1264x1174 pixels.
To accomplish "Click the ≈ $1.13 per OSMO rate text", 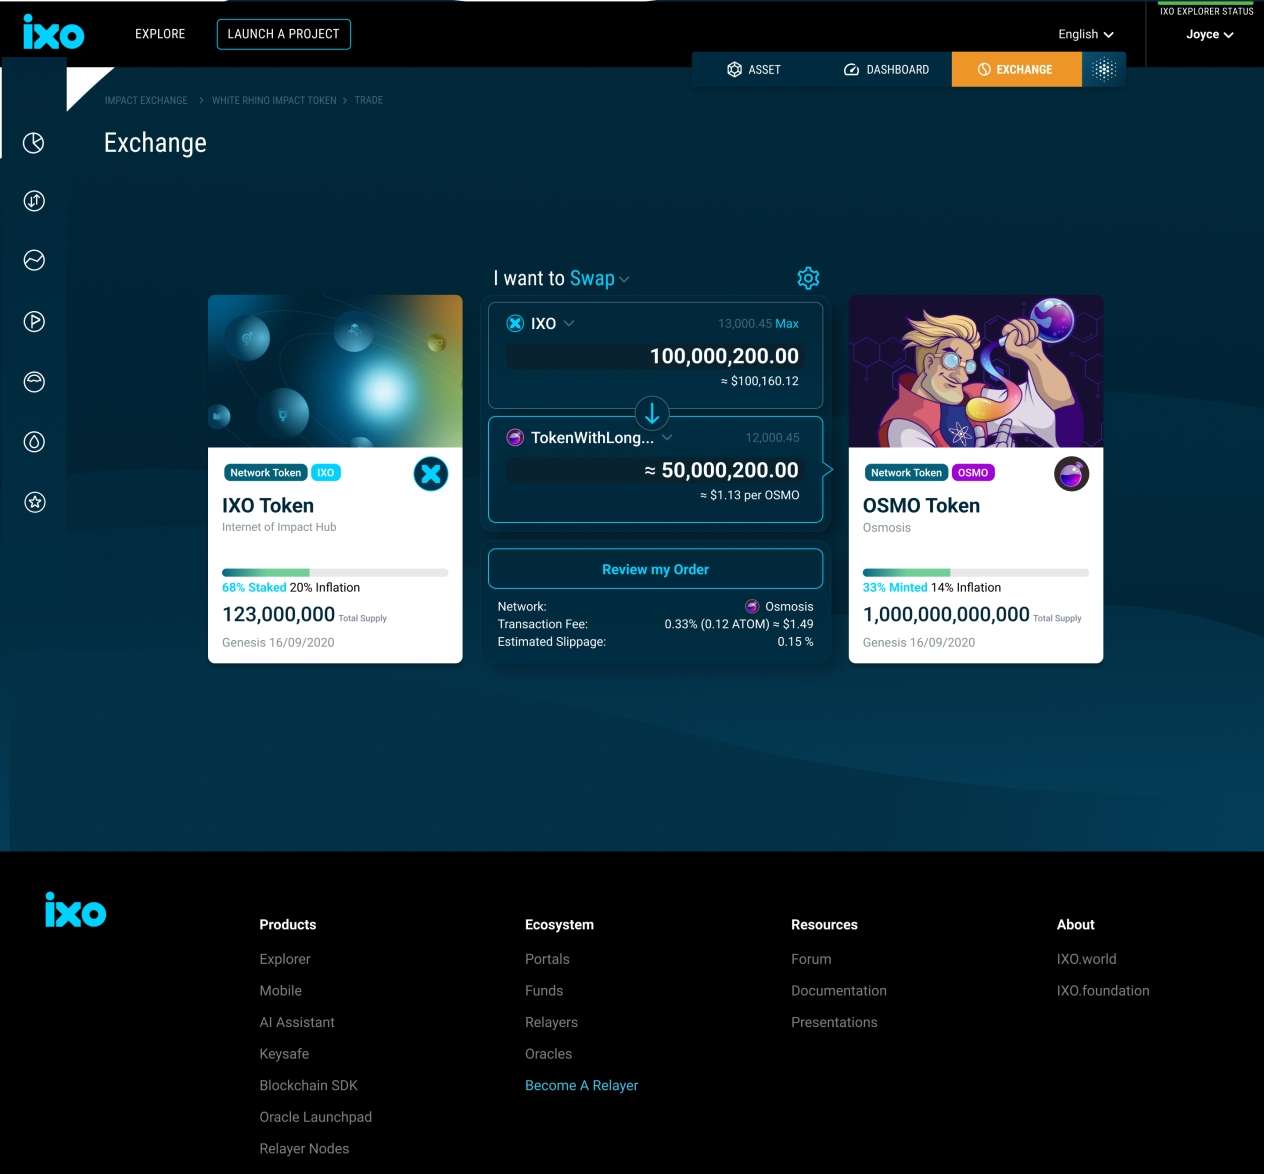I will click(x=750, y=495).
